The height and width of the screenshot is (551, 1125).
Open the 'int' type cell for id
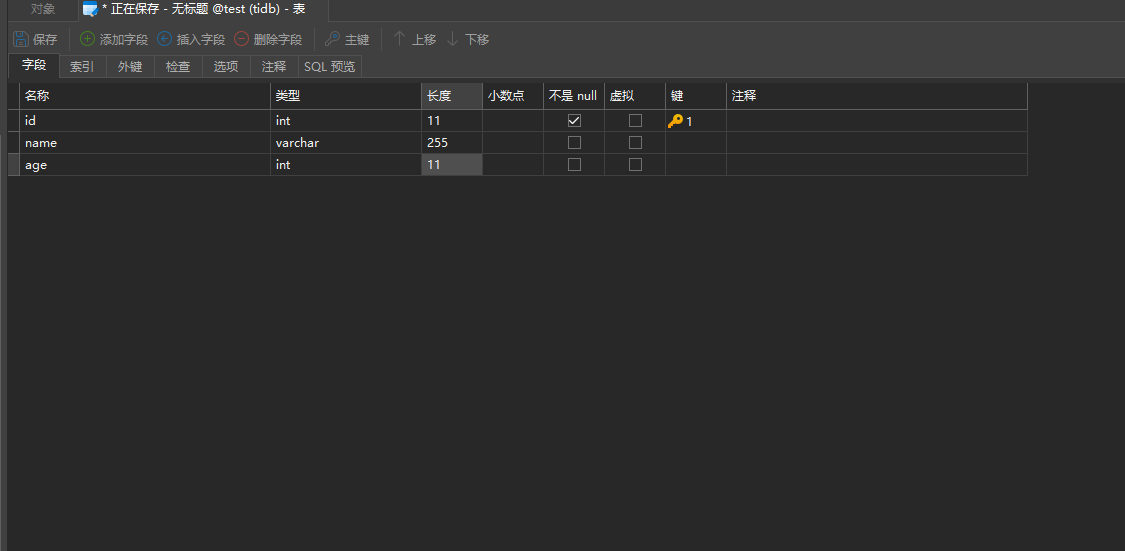[x=346, y=121]
